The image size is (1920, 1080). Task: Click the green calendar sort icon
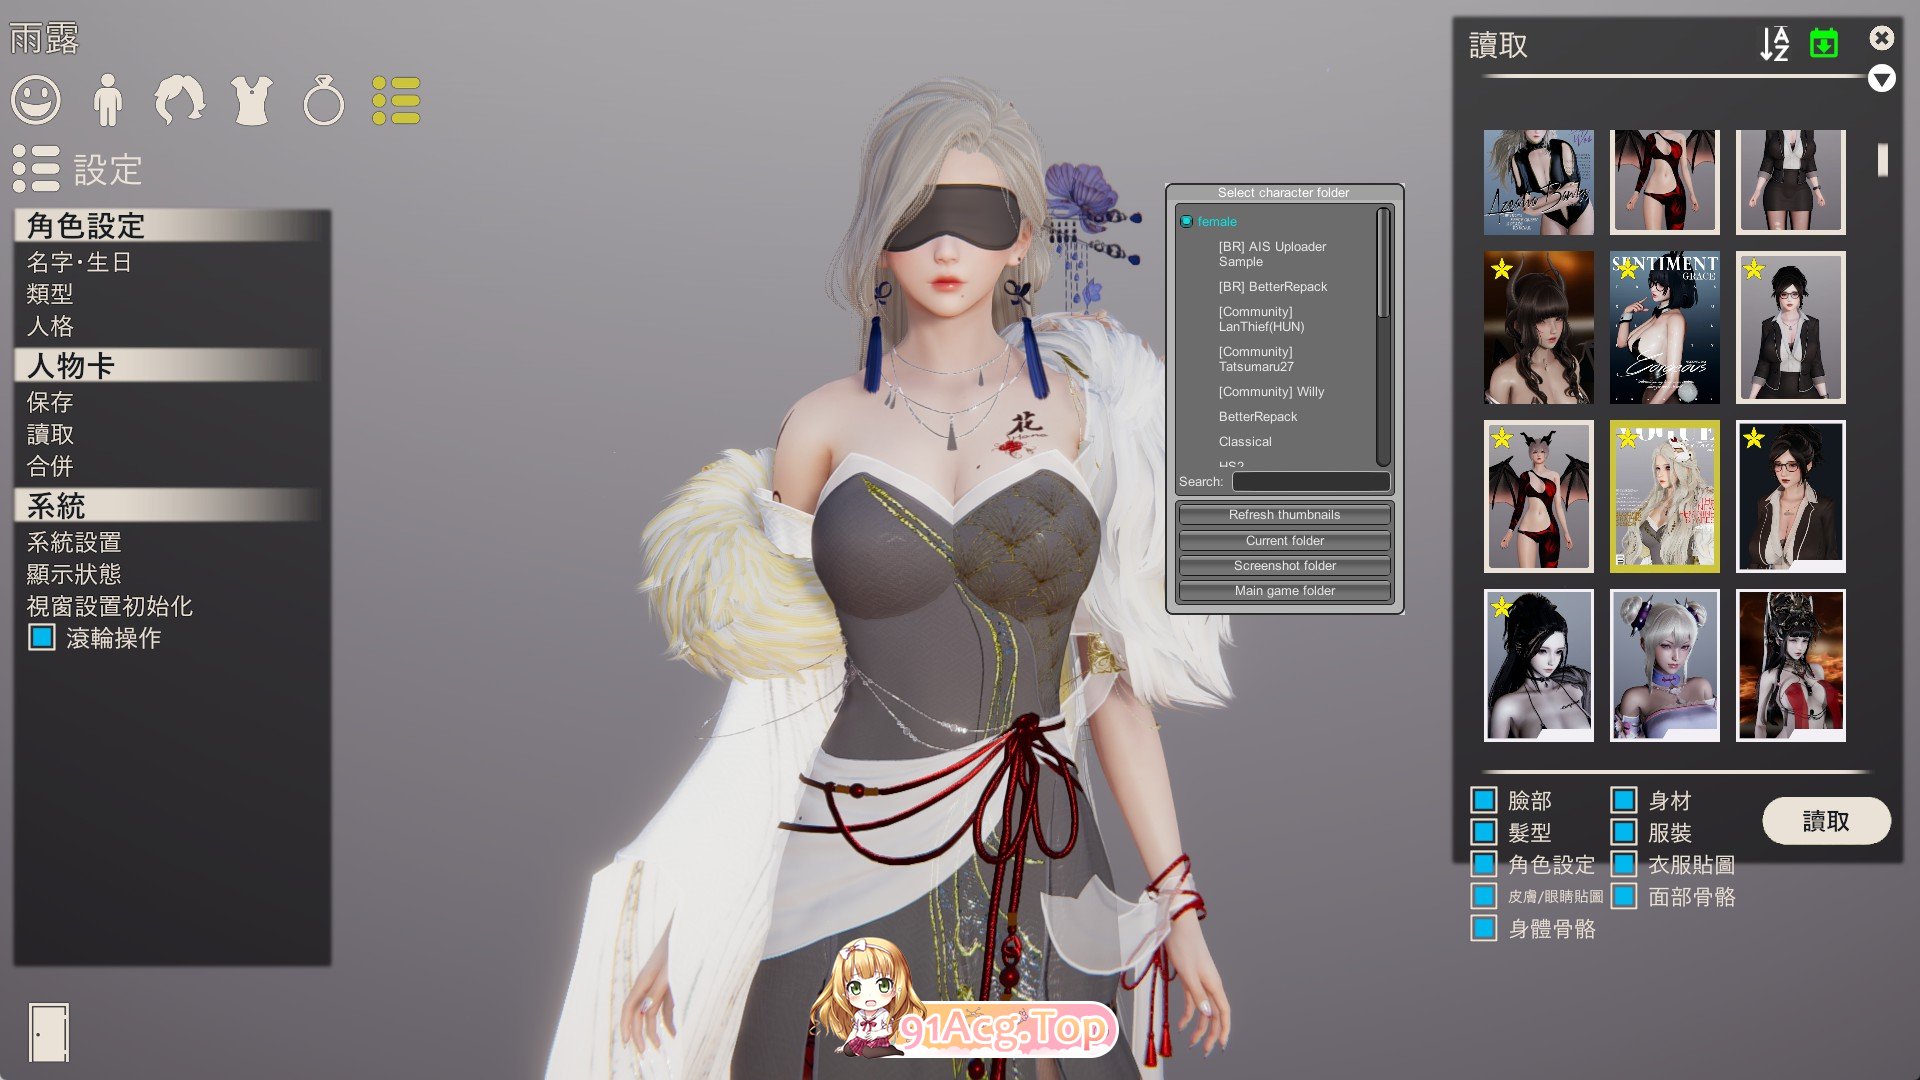(1824, 44)
